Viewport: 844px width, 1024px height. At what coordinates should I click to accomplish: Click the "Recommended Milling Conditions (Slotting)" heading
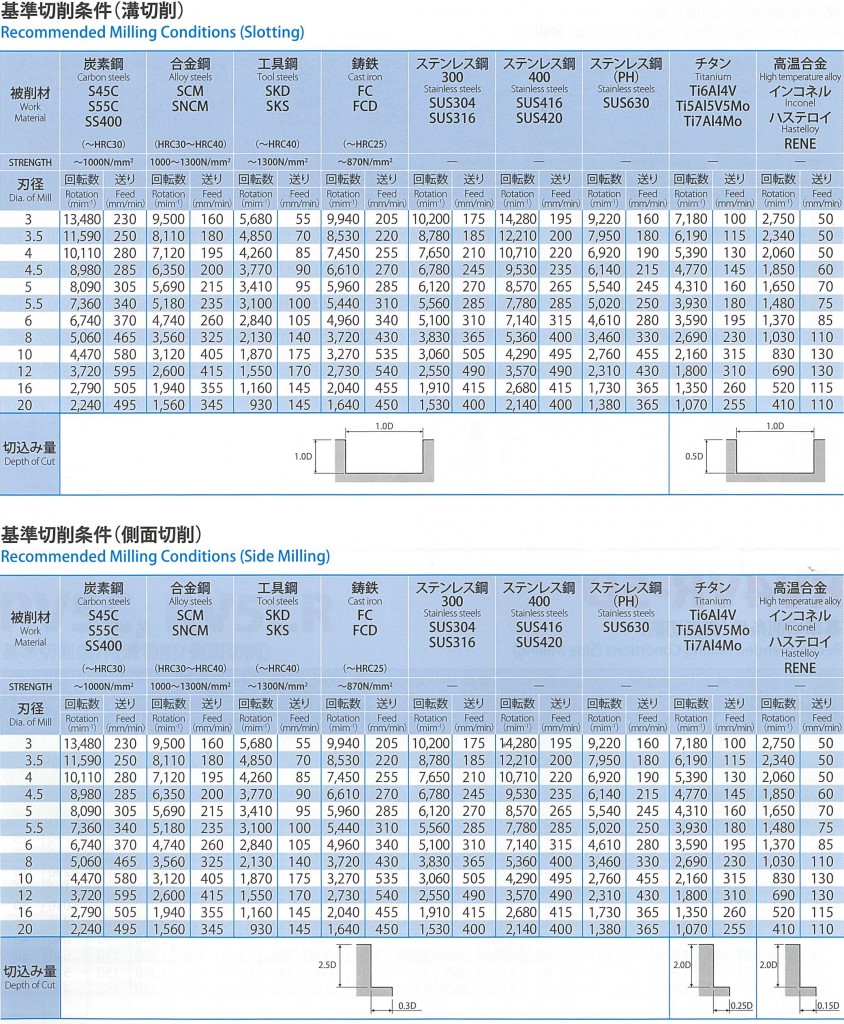tap(152, 32)
